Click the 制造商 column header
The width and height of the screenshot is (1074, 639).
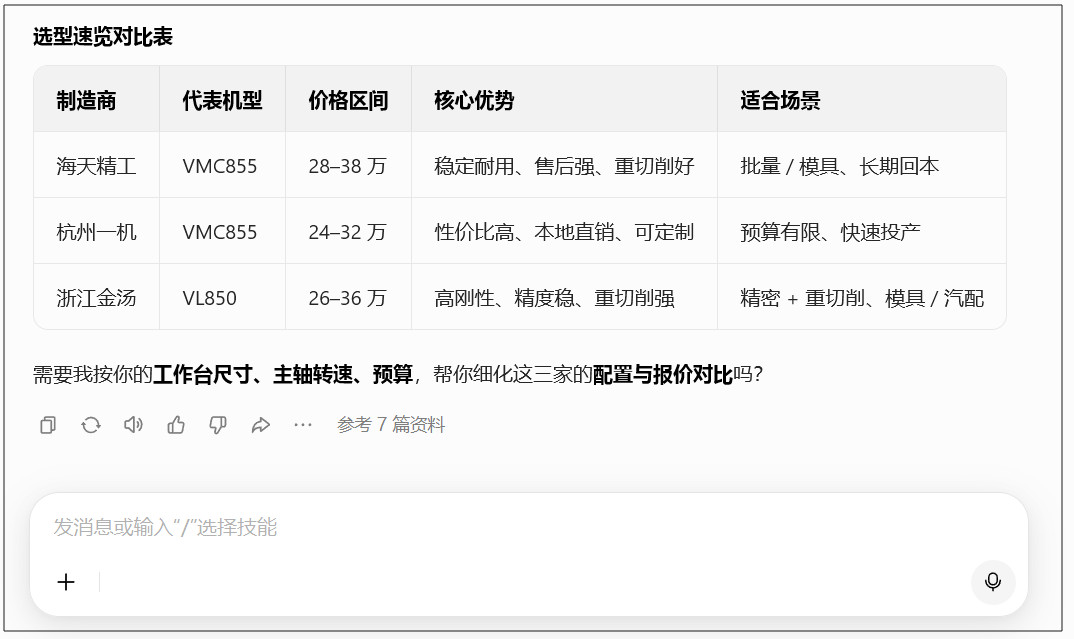[x=87, y=100]
